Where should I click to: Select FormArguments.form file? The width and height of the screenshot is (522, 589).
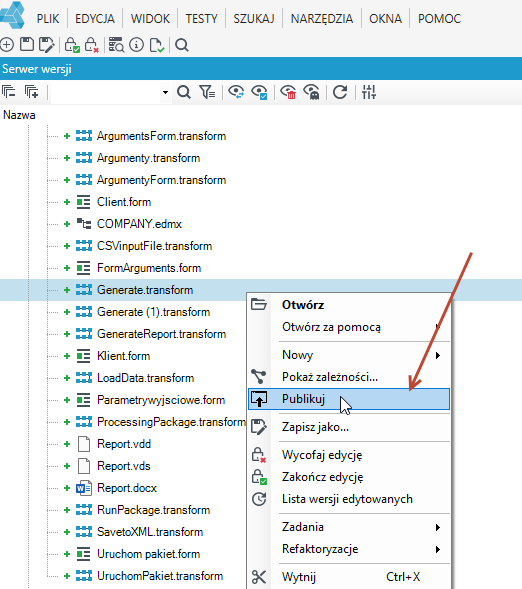(x=149, y=268)
